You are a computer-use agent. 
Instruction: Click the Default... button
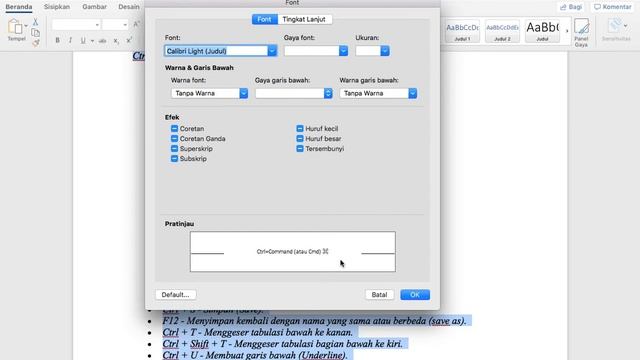pyautogui.click(x=176, y=295)
